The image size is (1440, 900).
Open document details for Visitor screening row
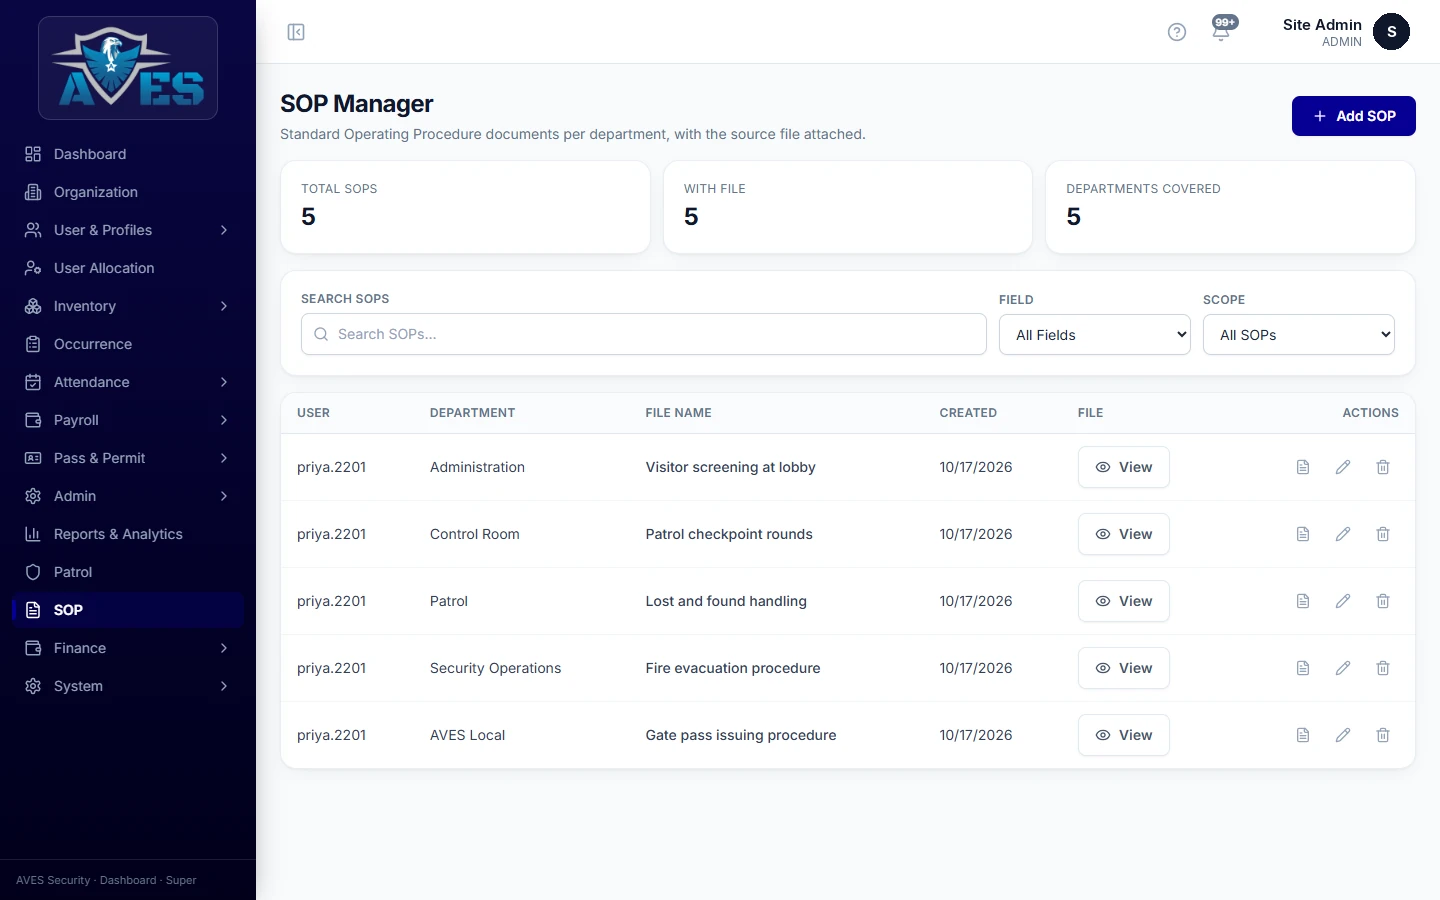[1303, 467]
